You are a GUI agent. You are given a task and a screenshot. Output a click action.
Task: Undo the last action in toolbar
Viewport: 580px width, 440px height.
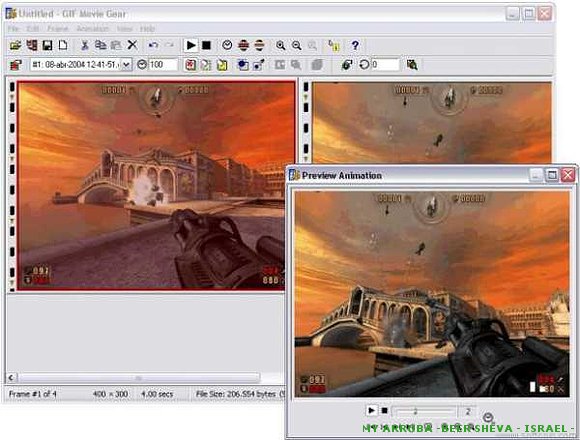[153, 45]
